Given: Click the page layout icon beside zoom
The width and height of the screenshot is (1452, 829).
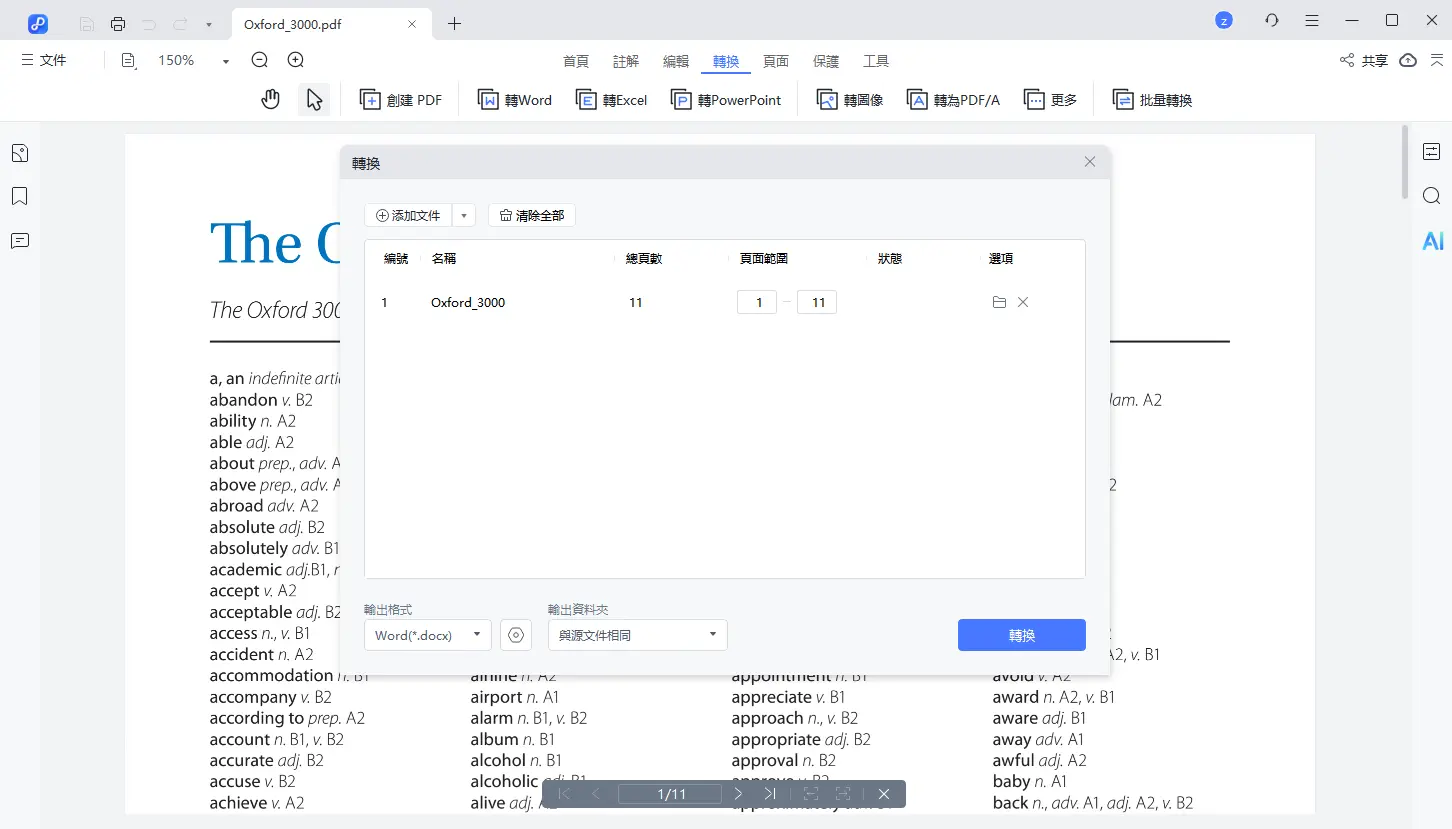Looking at the screenshot, I should [x=128, y=61].
